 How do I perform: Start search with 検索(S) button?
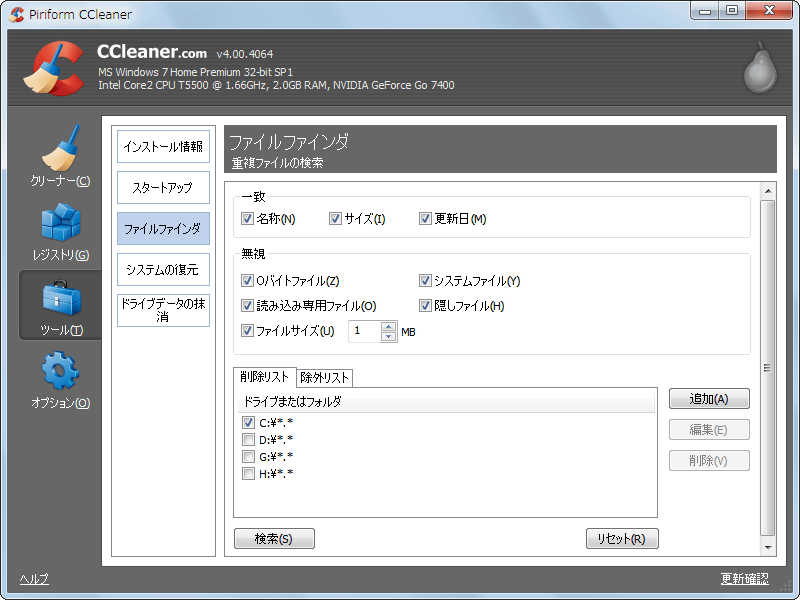coord(274,539)
